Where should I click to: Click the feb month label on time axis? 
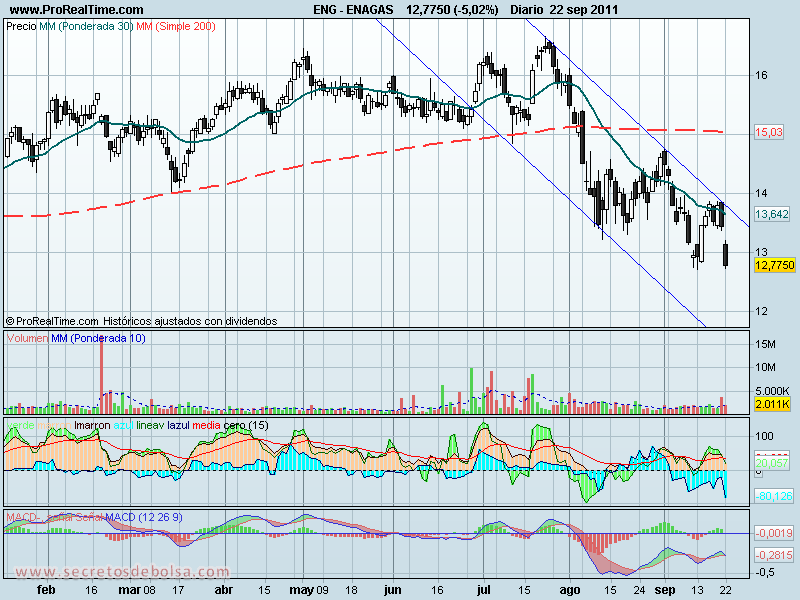pyautogui.click(x=46, y=590)
